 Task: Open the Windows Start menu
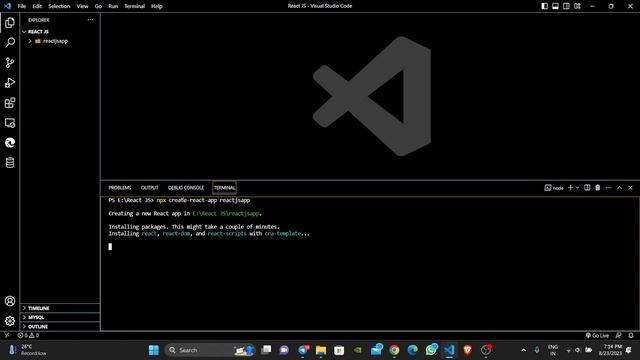pyautogui.click(x=153, y=350)
